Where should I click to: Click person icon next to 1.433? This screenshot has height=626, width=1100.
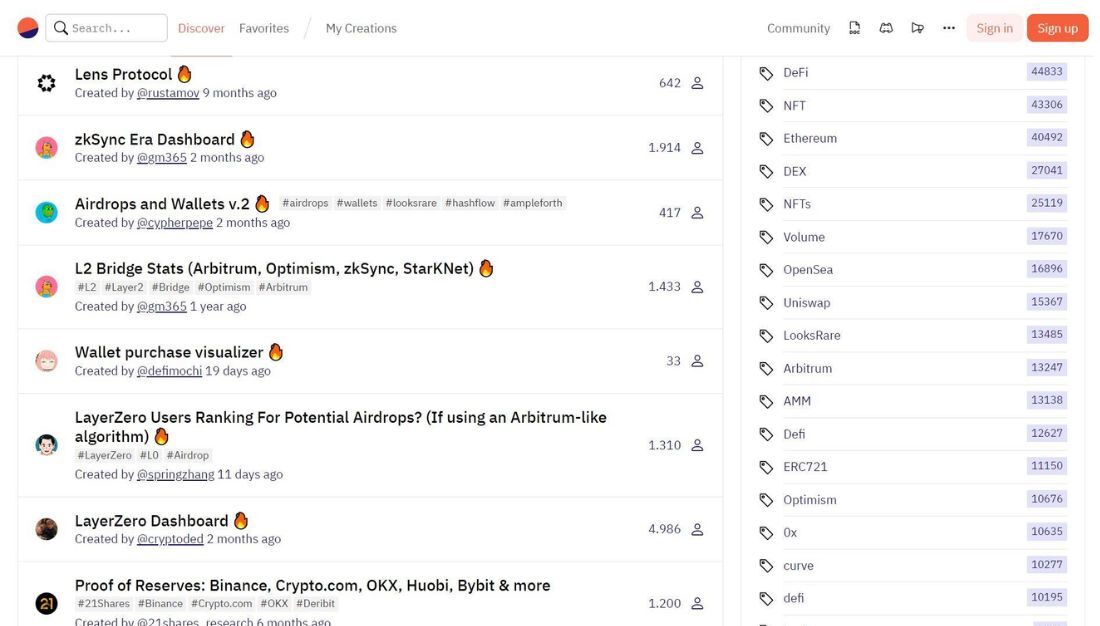697,287
